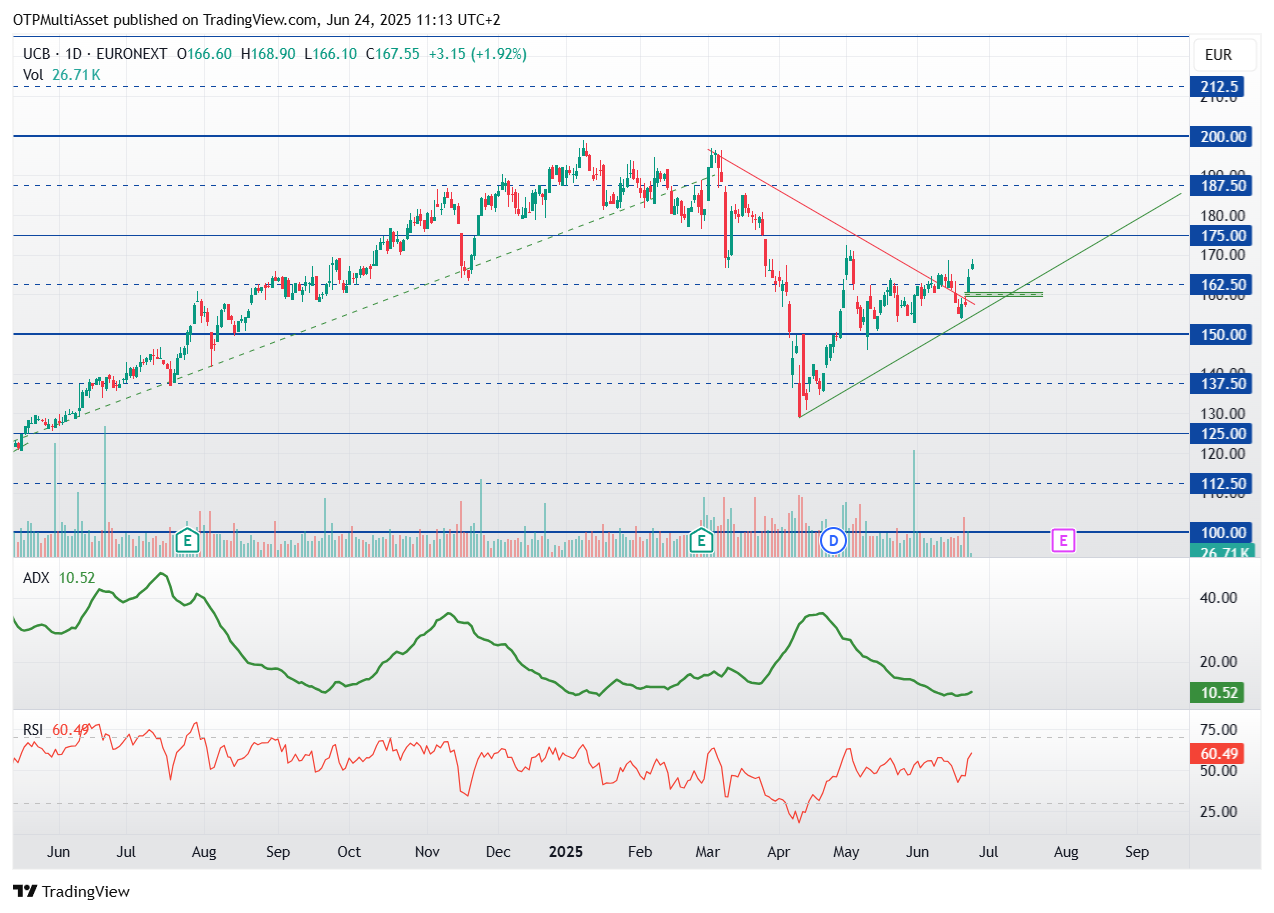Viewport: 1274px width, 913px height.
Task: Click the blue dividend D icon
Action: tap(833, 541)
